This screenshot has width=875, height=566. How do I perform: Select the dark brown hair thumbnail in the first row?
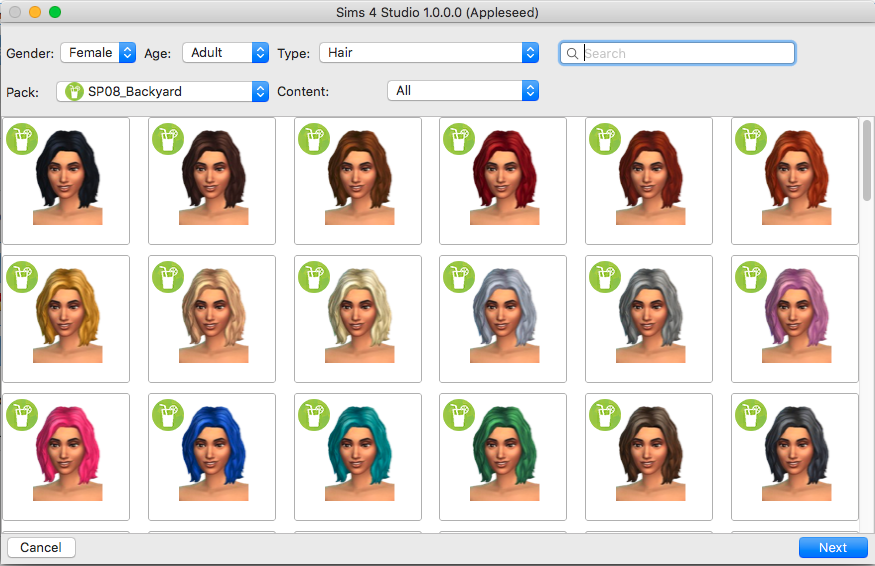[212, 181]
